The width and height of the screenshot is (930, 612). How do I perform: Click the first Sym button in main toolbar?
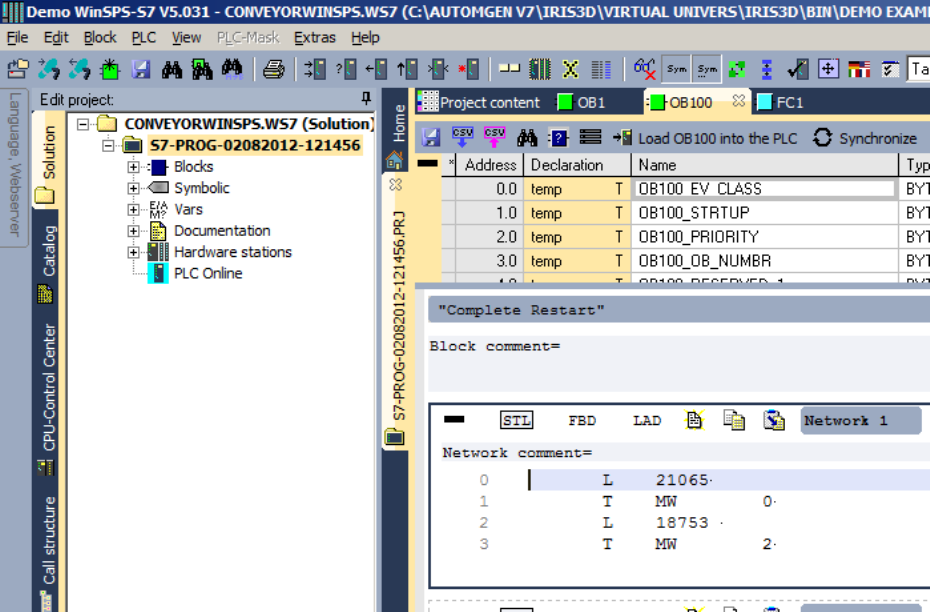[677, 69]
